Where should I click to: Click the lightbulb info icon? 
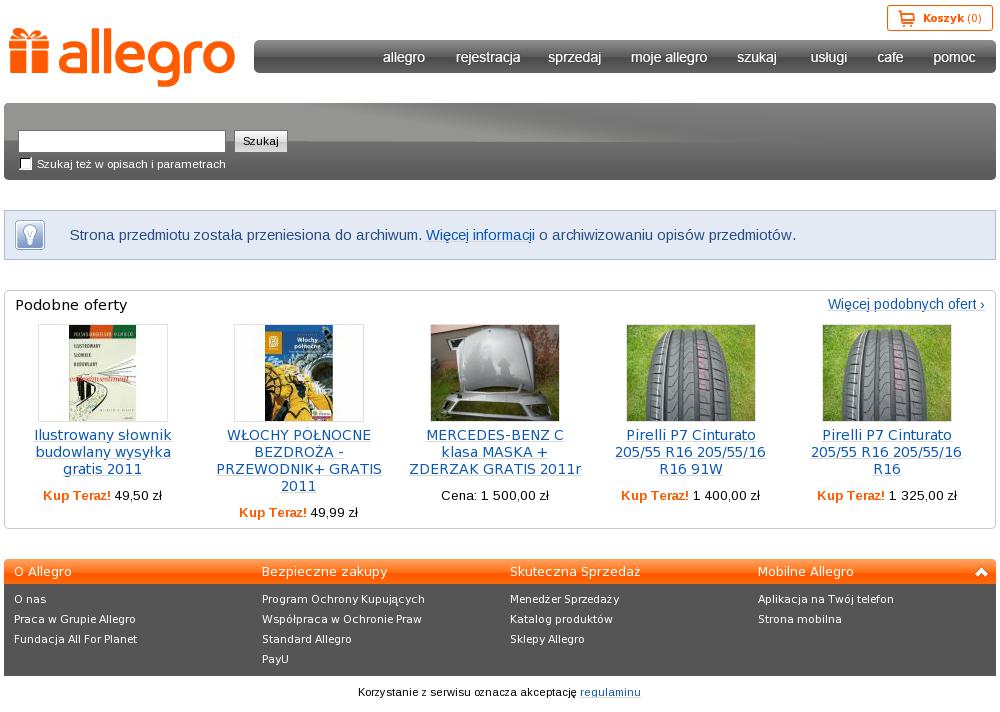[30, 235]
